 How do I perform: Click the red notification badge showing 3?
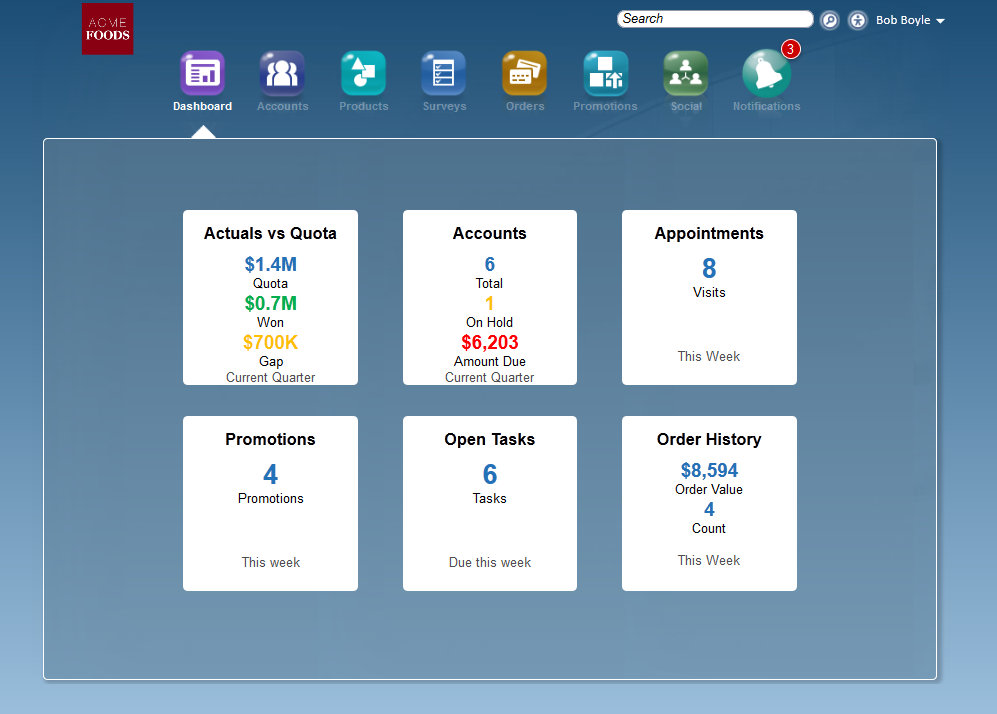(790, 49)
